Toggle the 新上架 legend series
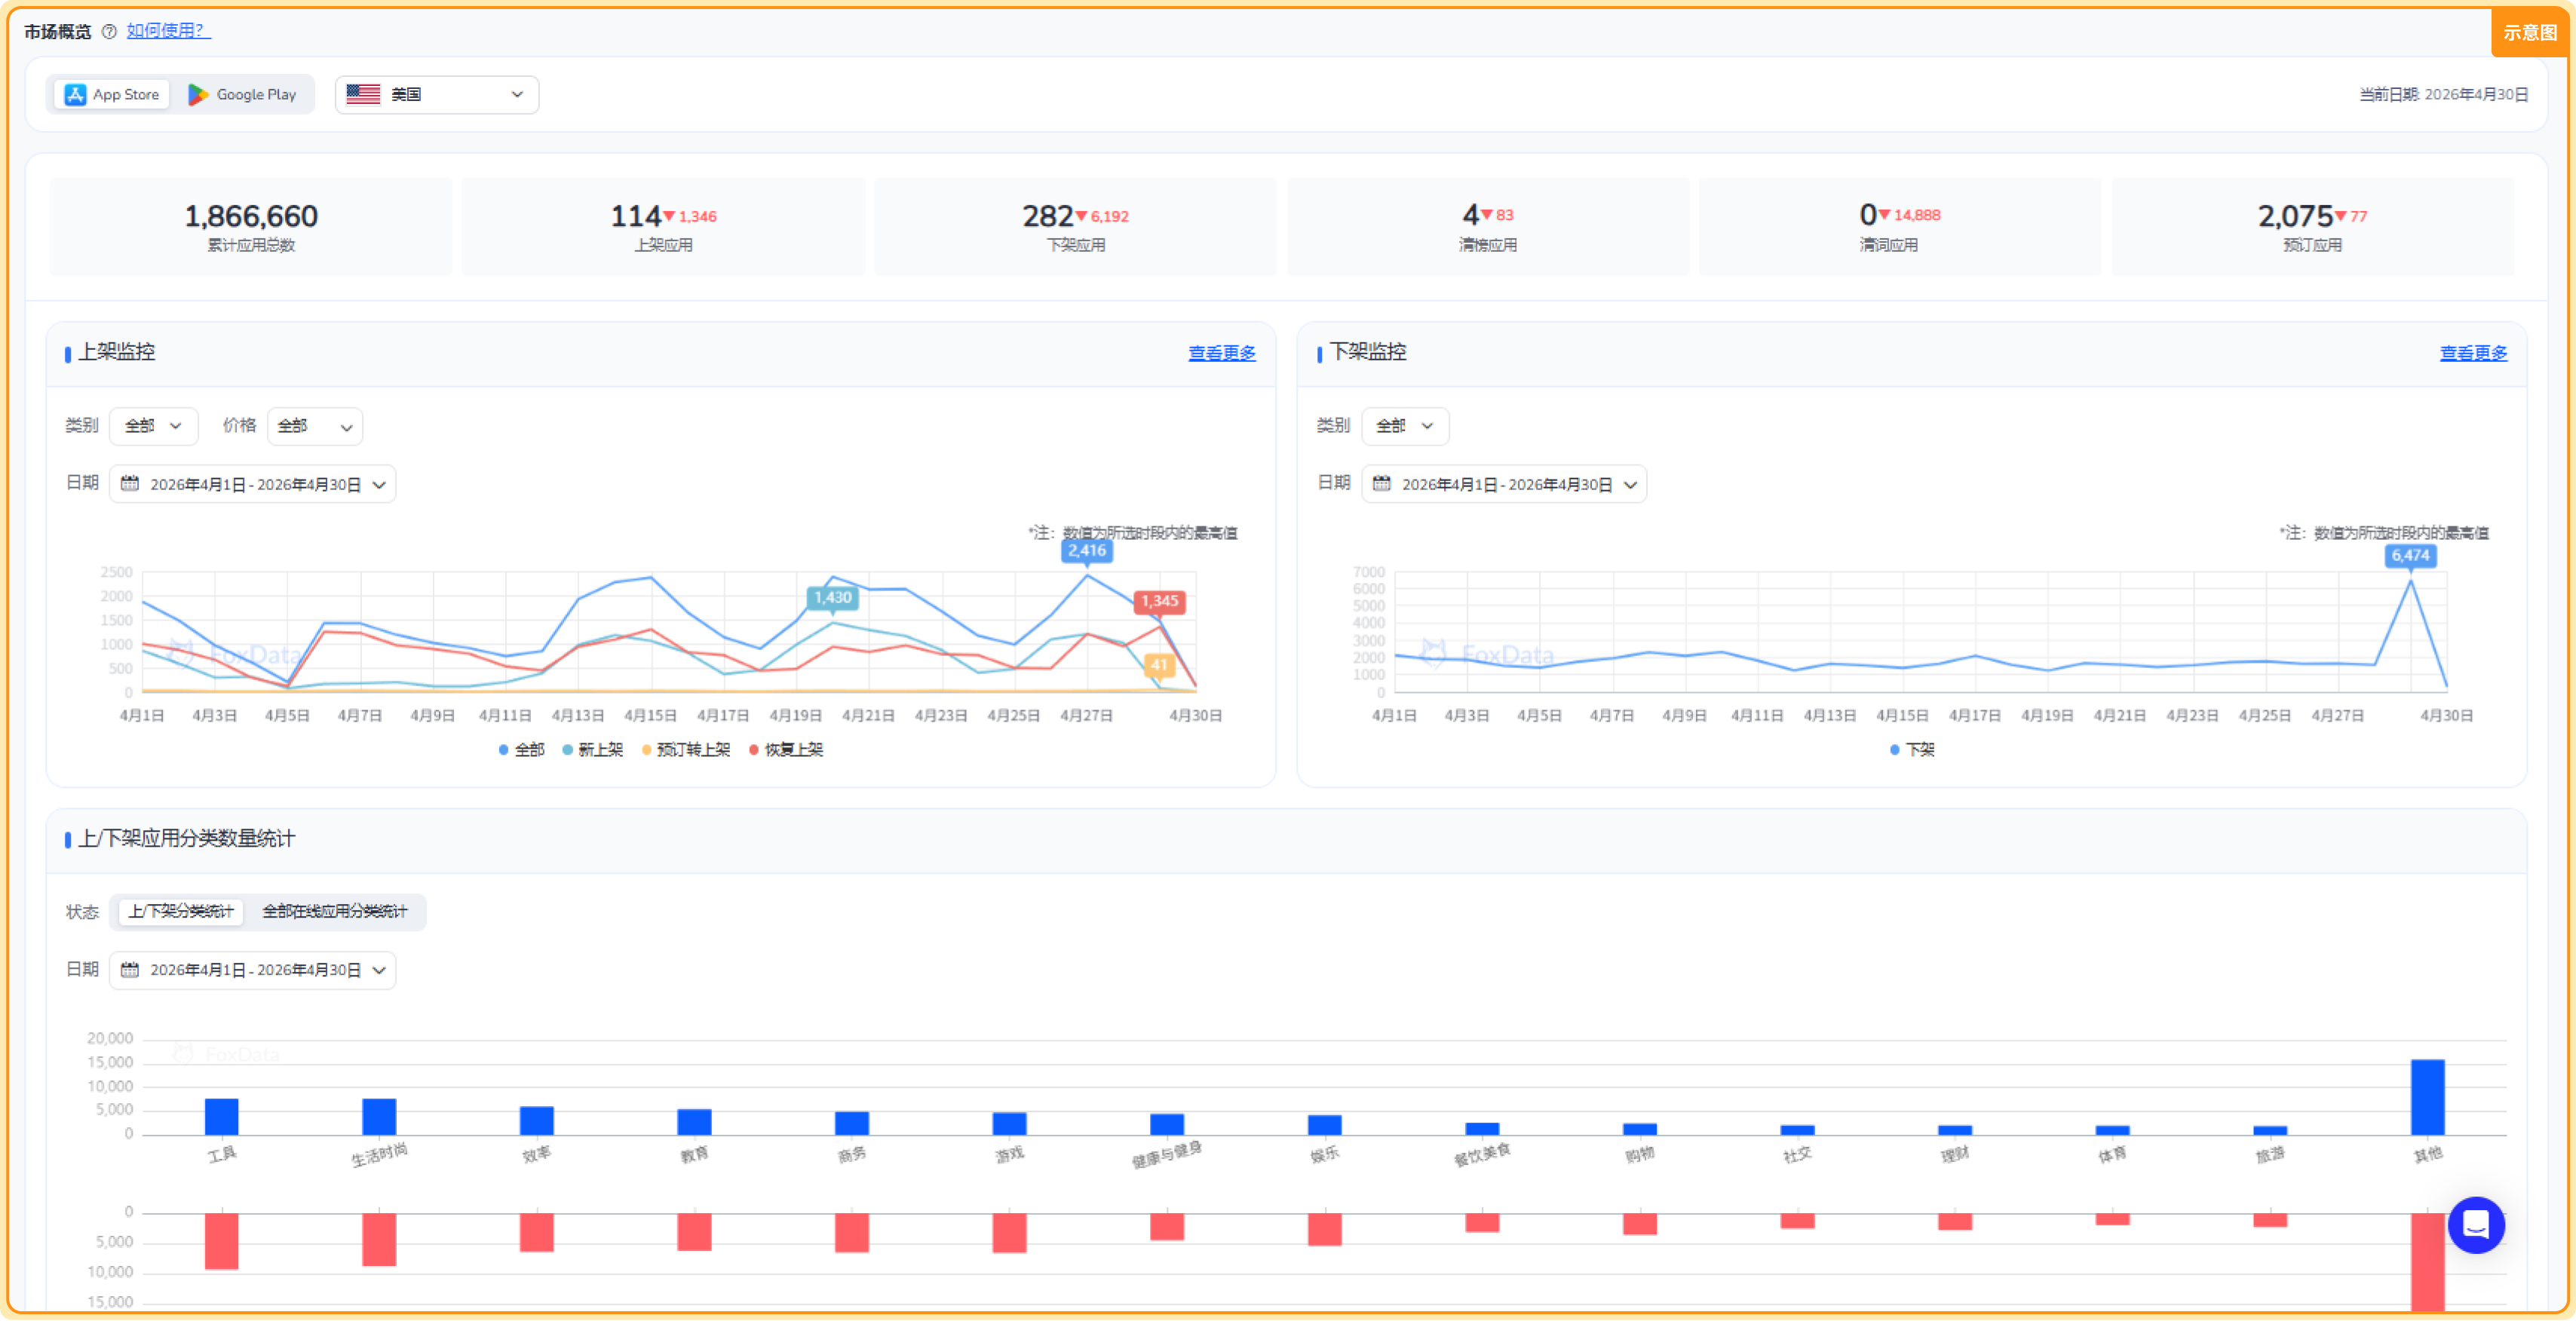This screenshot has height=1321, width=2576. [592, 750]
